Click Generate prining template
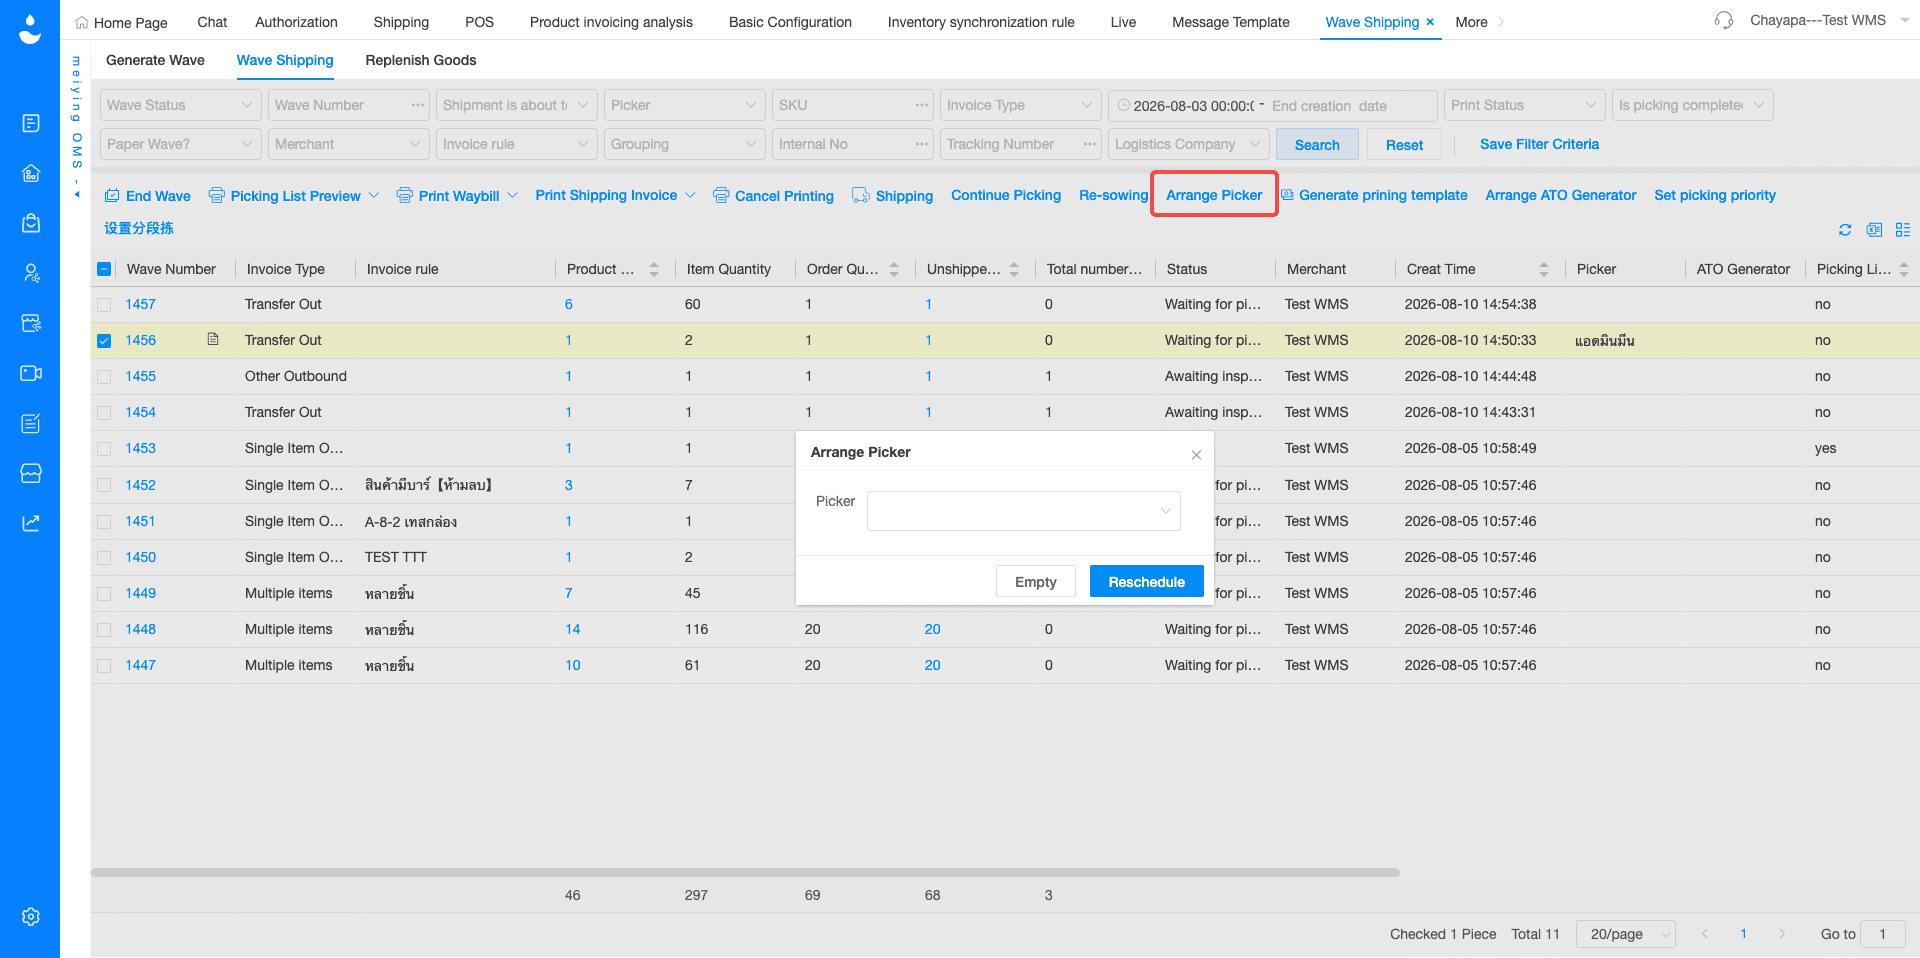1920x958 pixels. click(x=1375, y=195)
